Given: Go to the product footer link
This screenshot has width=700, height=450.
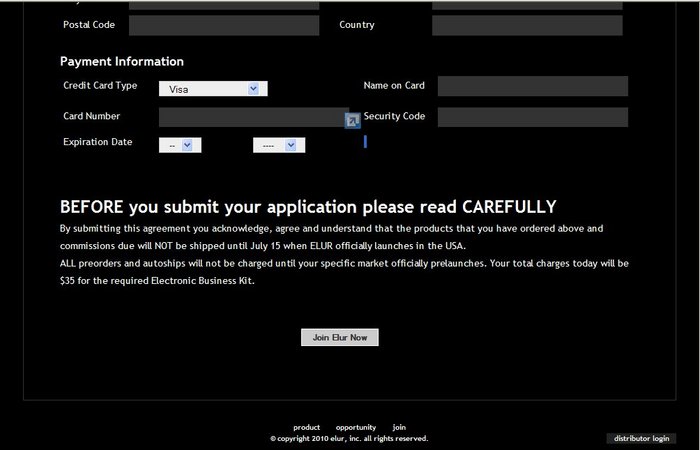Looking at the screenshot, I should tap(306, 427).
